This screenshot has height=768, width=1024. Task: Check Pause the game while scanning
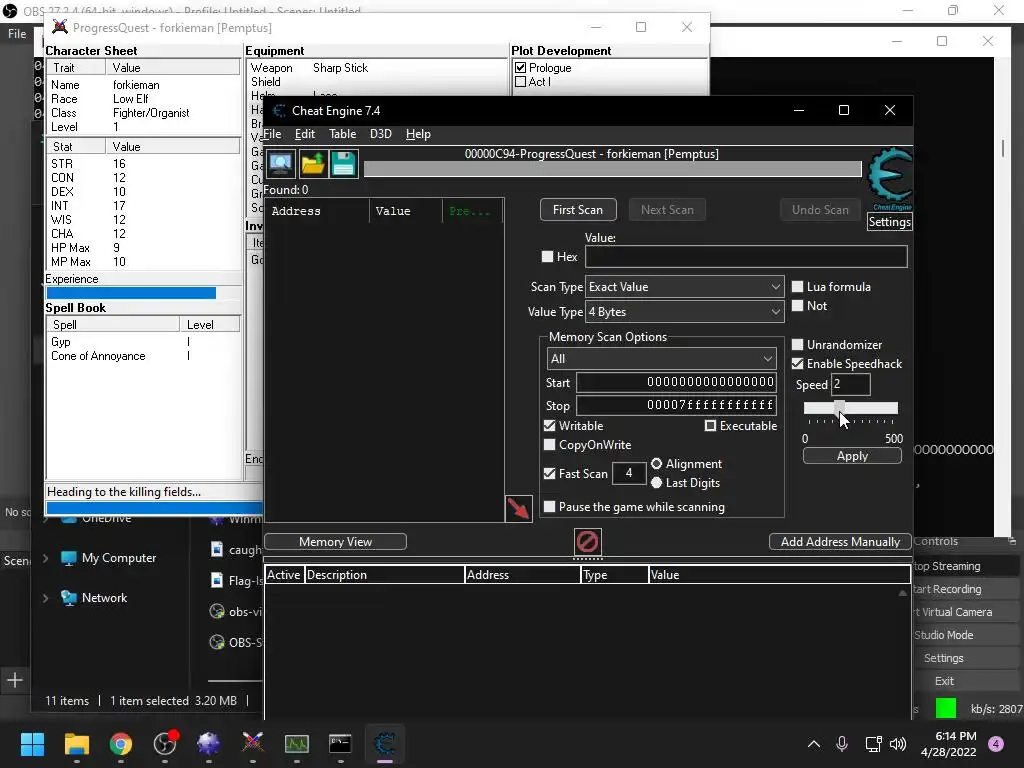click(550, 507)
